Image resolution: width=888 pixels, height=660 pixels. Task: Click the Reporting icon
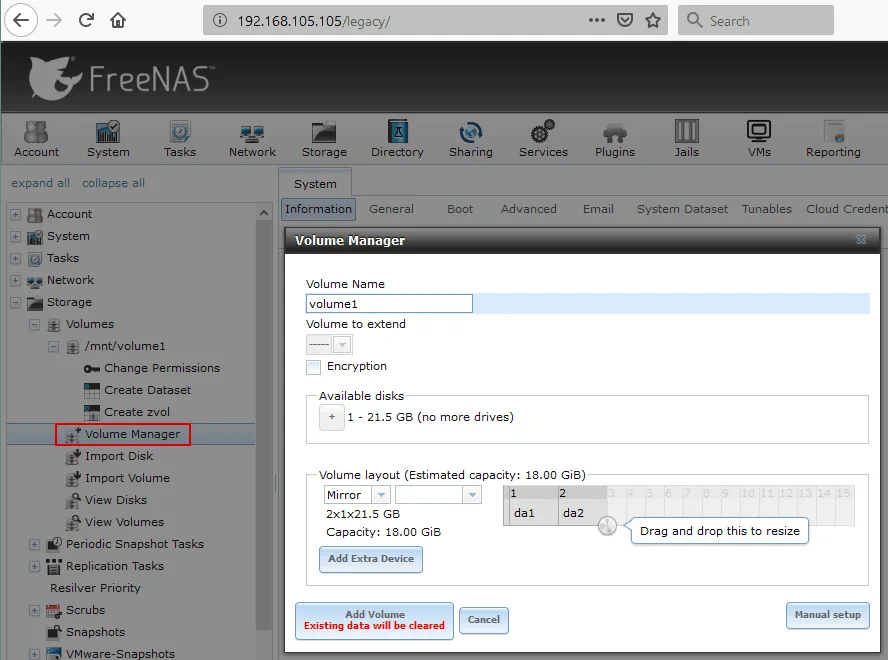click(832, 137)
